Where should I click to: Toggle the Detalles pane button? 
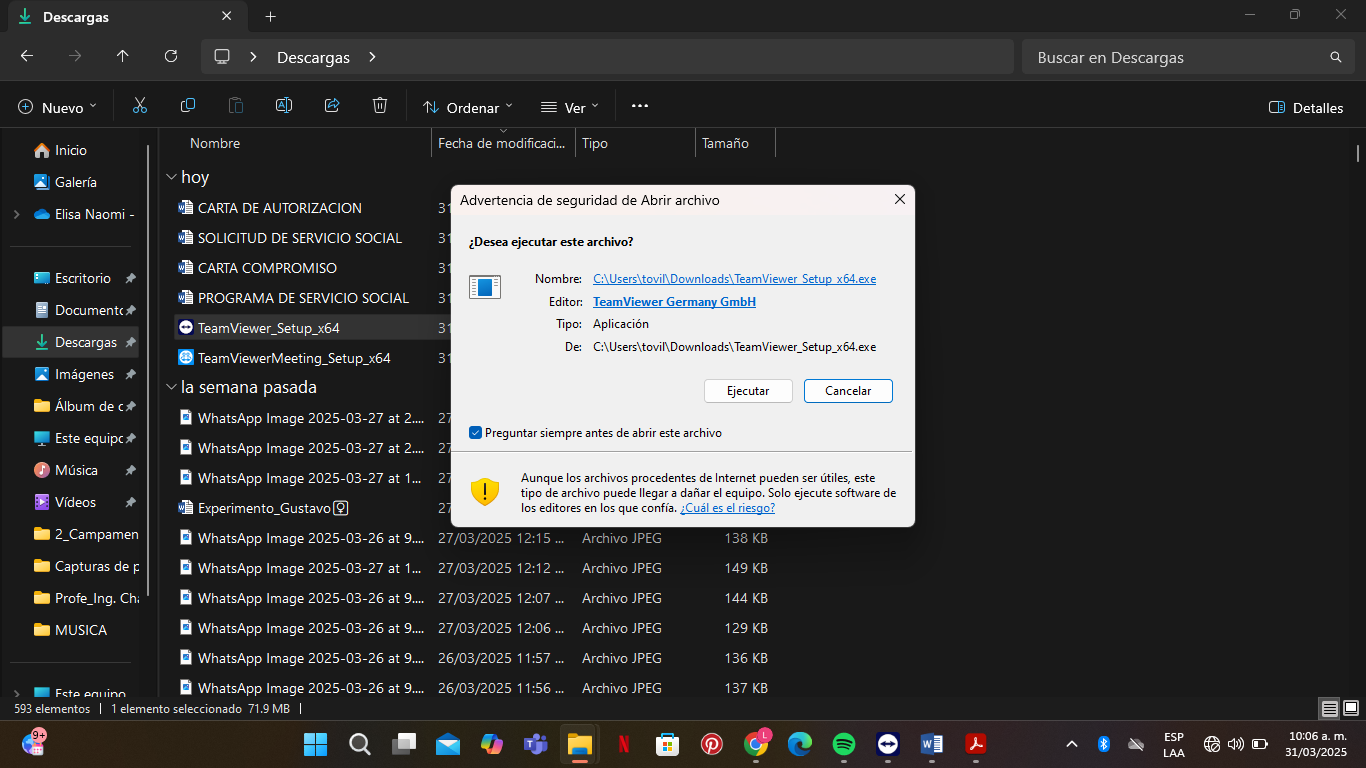[x=1306, y=107]
